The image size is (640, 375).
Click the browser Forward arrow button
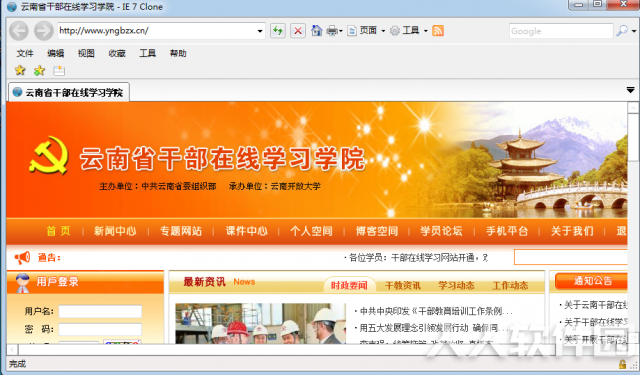[x=43, y=31]
